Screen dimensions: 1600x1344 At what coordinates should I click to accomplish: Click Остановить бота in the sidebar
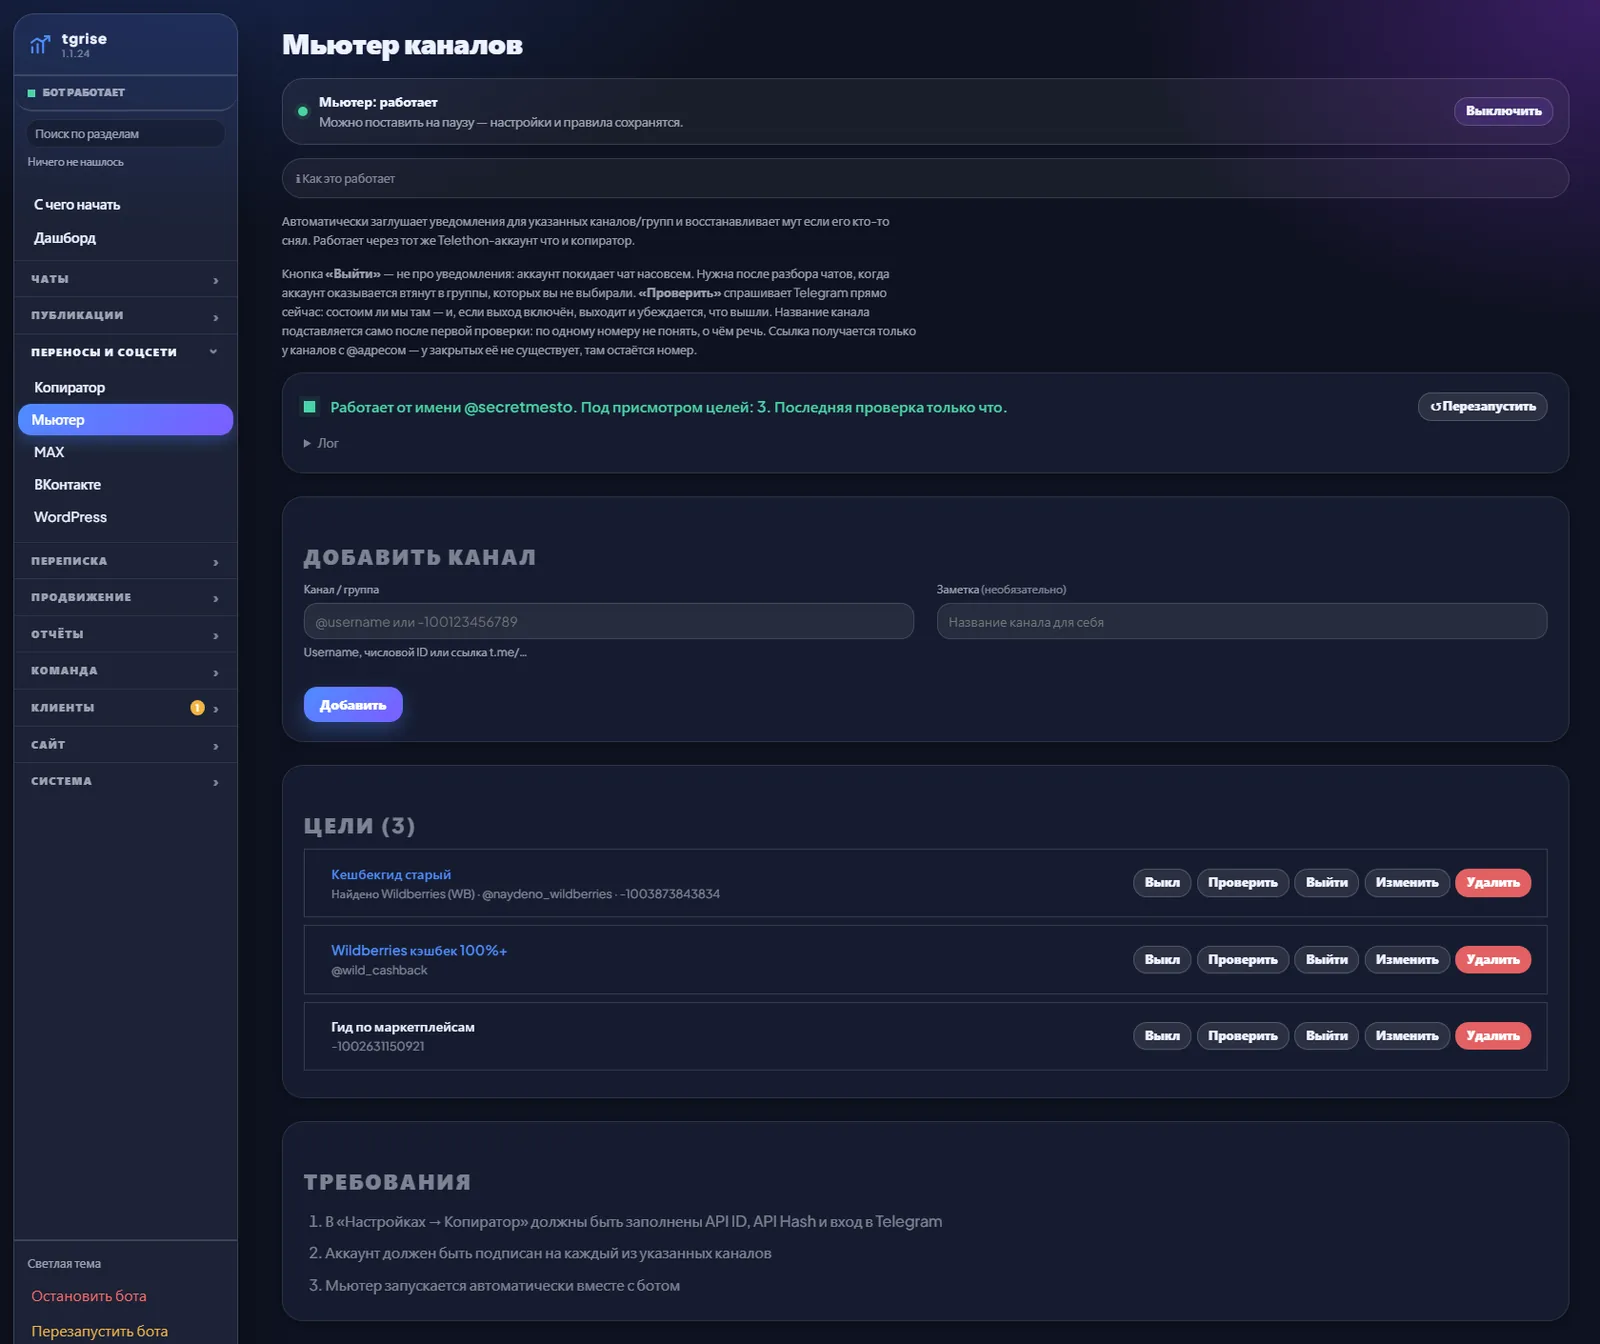pyautogui.click(x=89, y=1296)
